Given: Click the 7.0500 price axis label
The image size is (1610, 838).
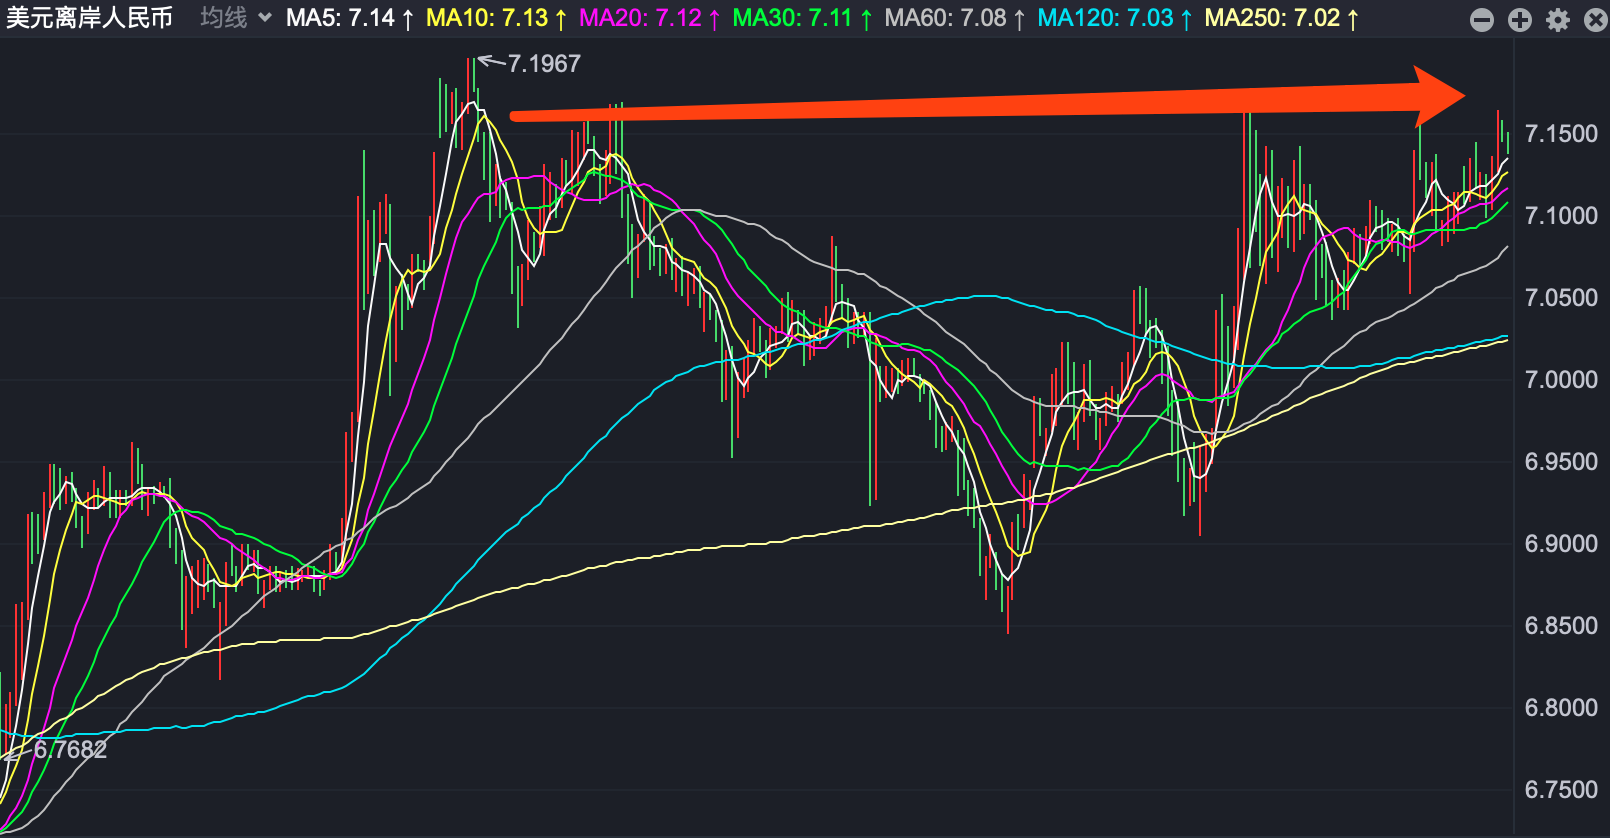Looking at the screenshot, I should 1561,298.
